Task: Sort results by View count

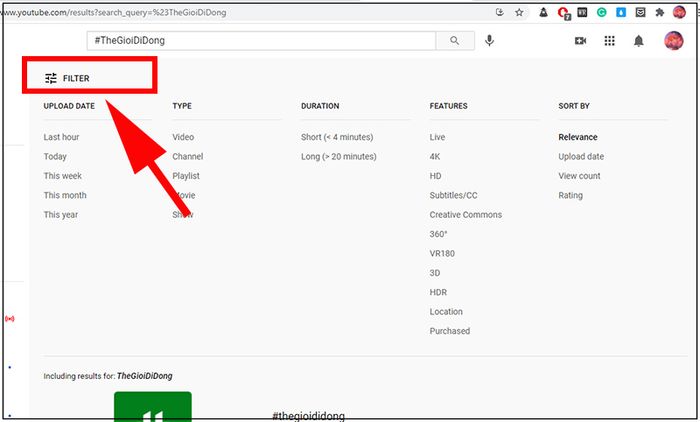Action: click(579, 176)
